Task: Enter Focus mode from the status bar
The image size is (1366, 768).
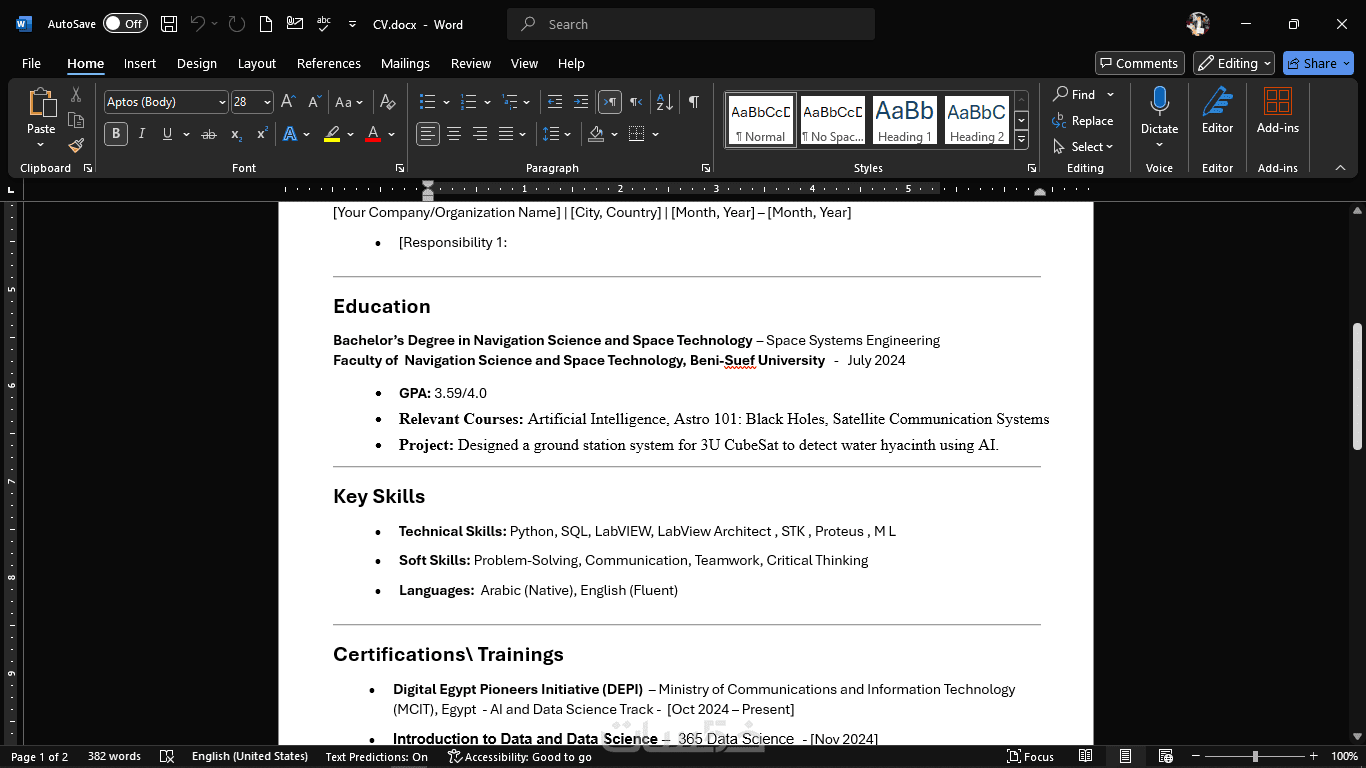Action: point(1031,757)
